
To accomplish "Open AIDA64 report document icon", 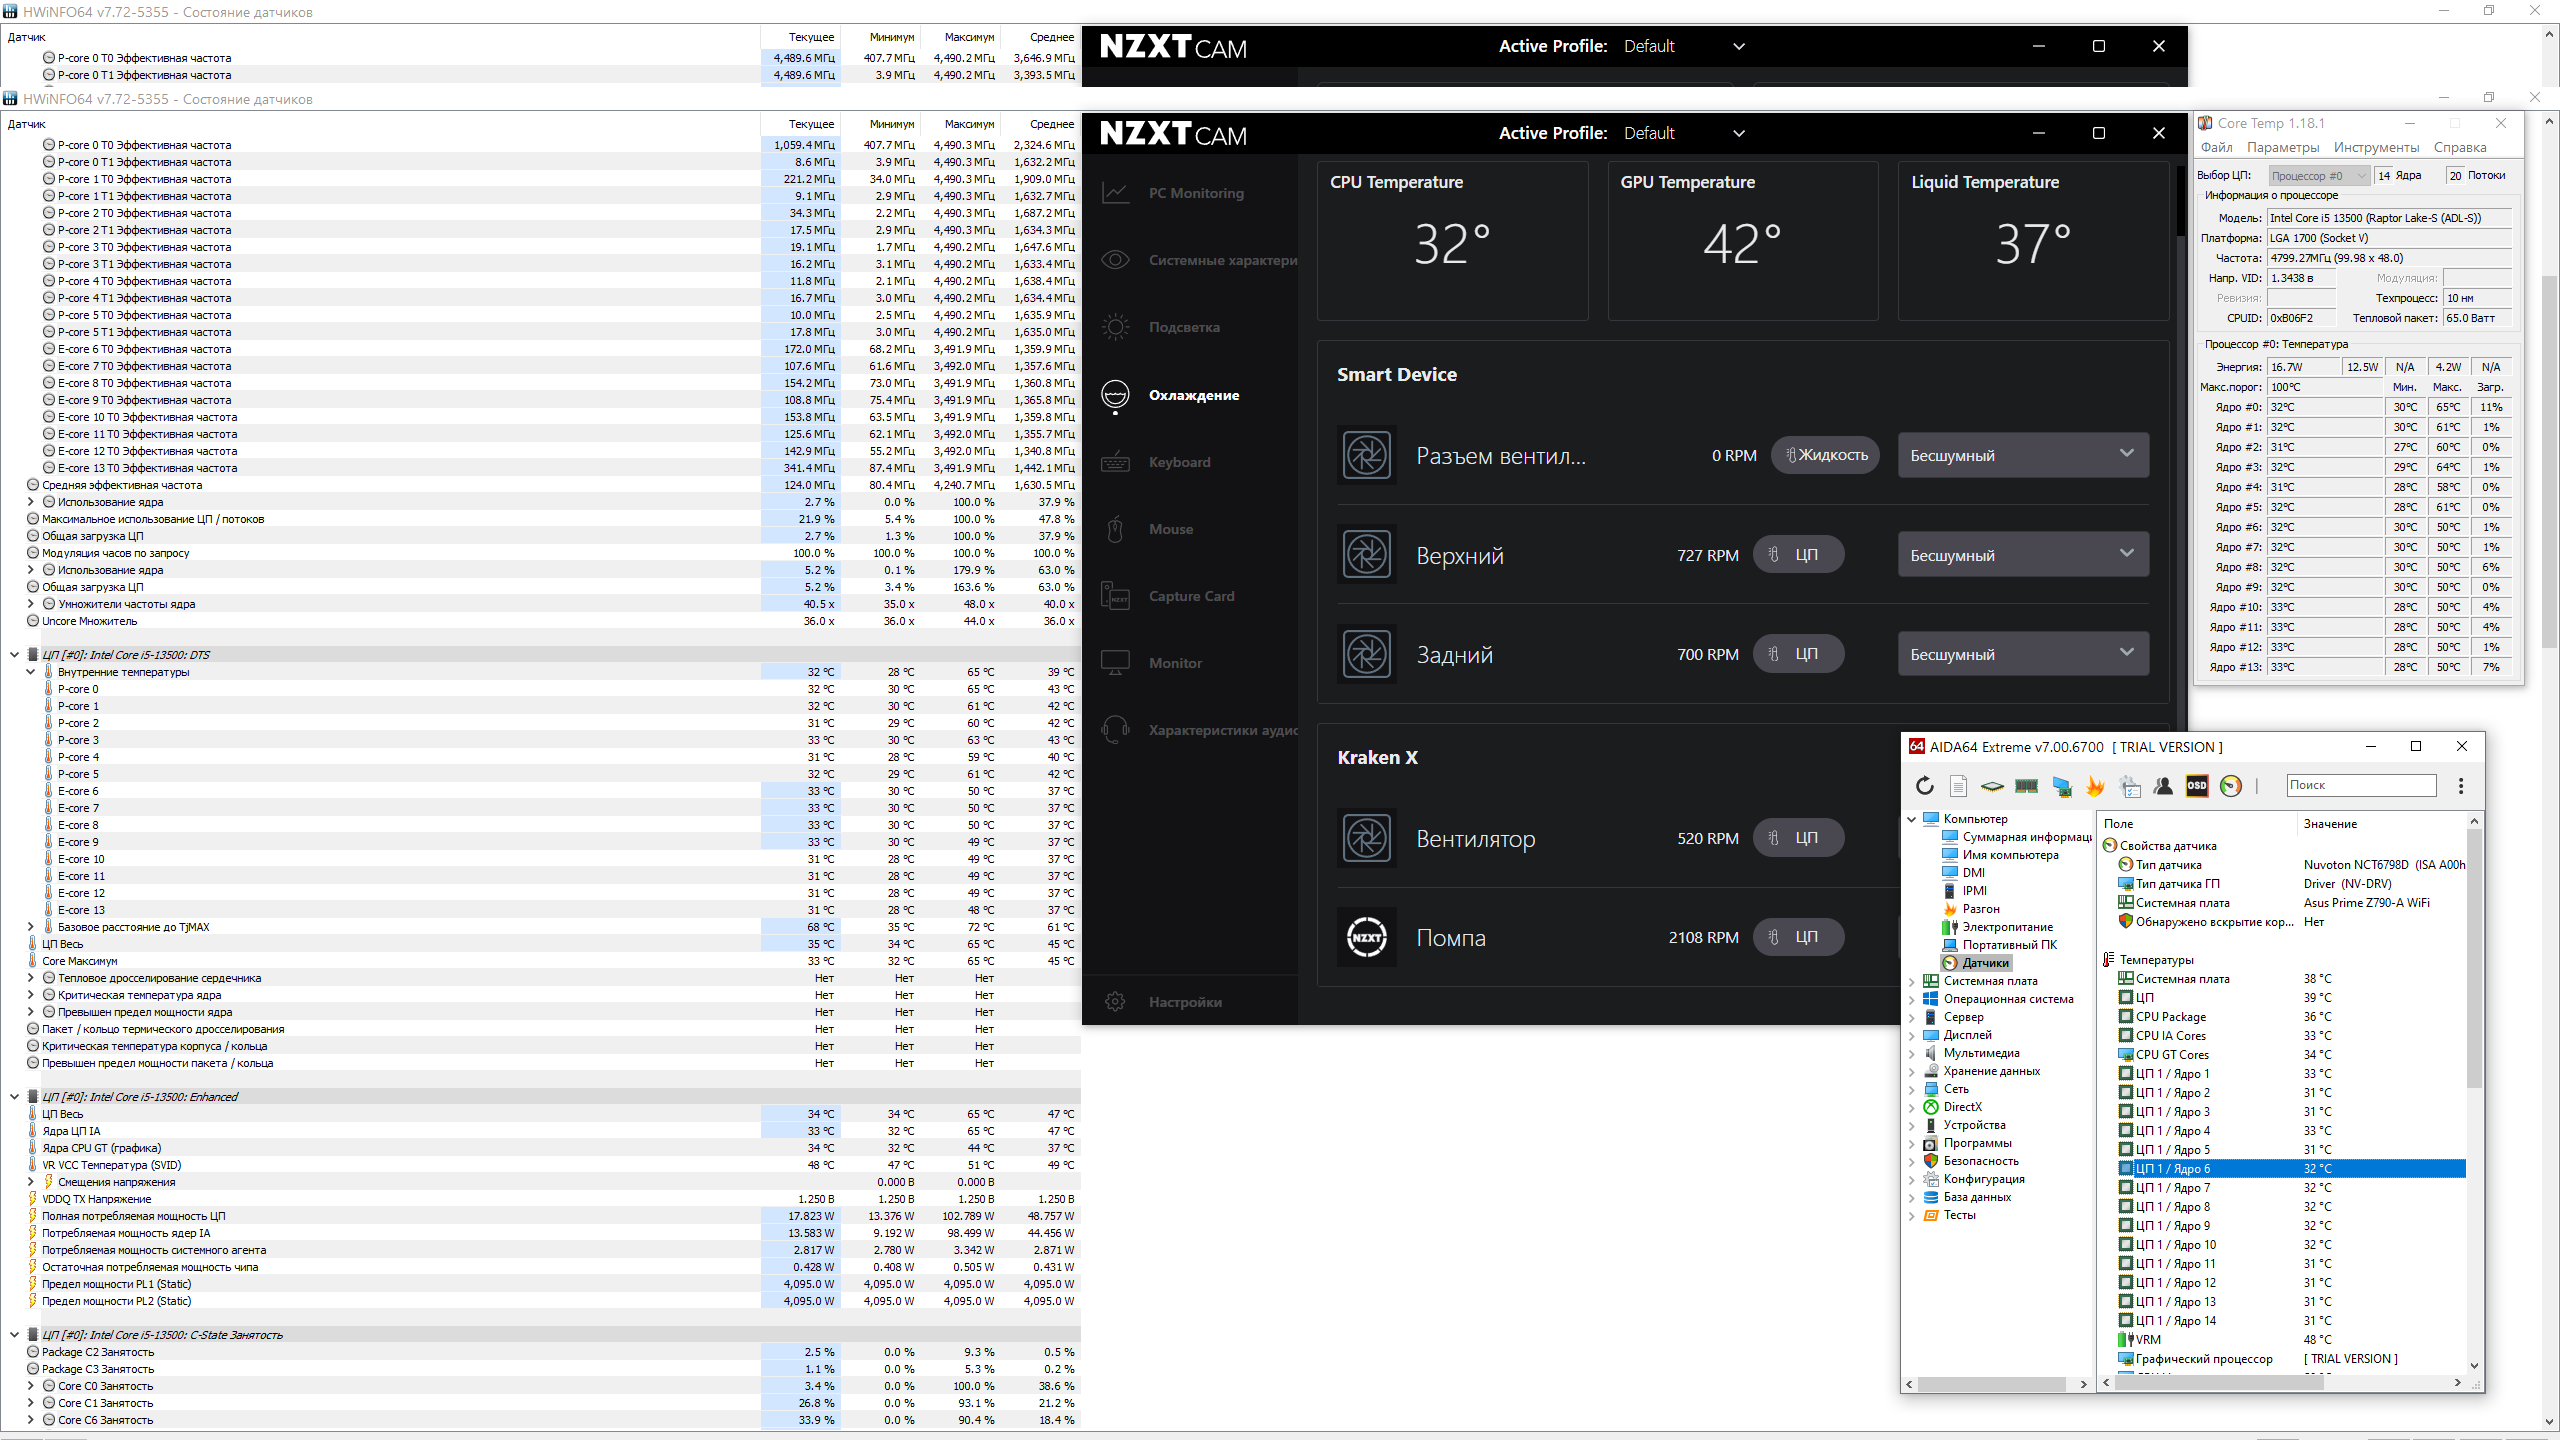I will [x=1959, y=786].
